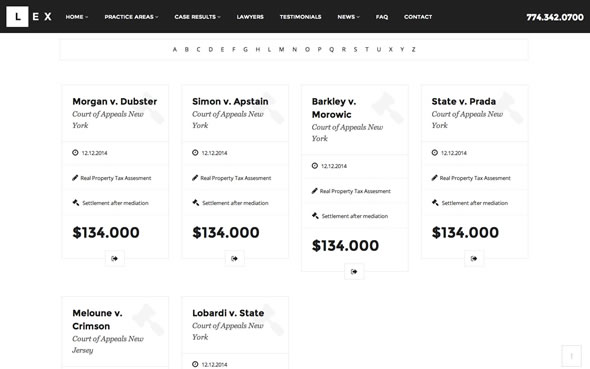Viewport: 590px width, 369px height.
Task: Click the clock icon in Morgan v. Dubster card
Action: click(75, 153)
